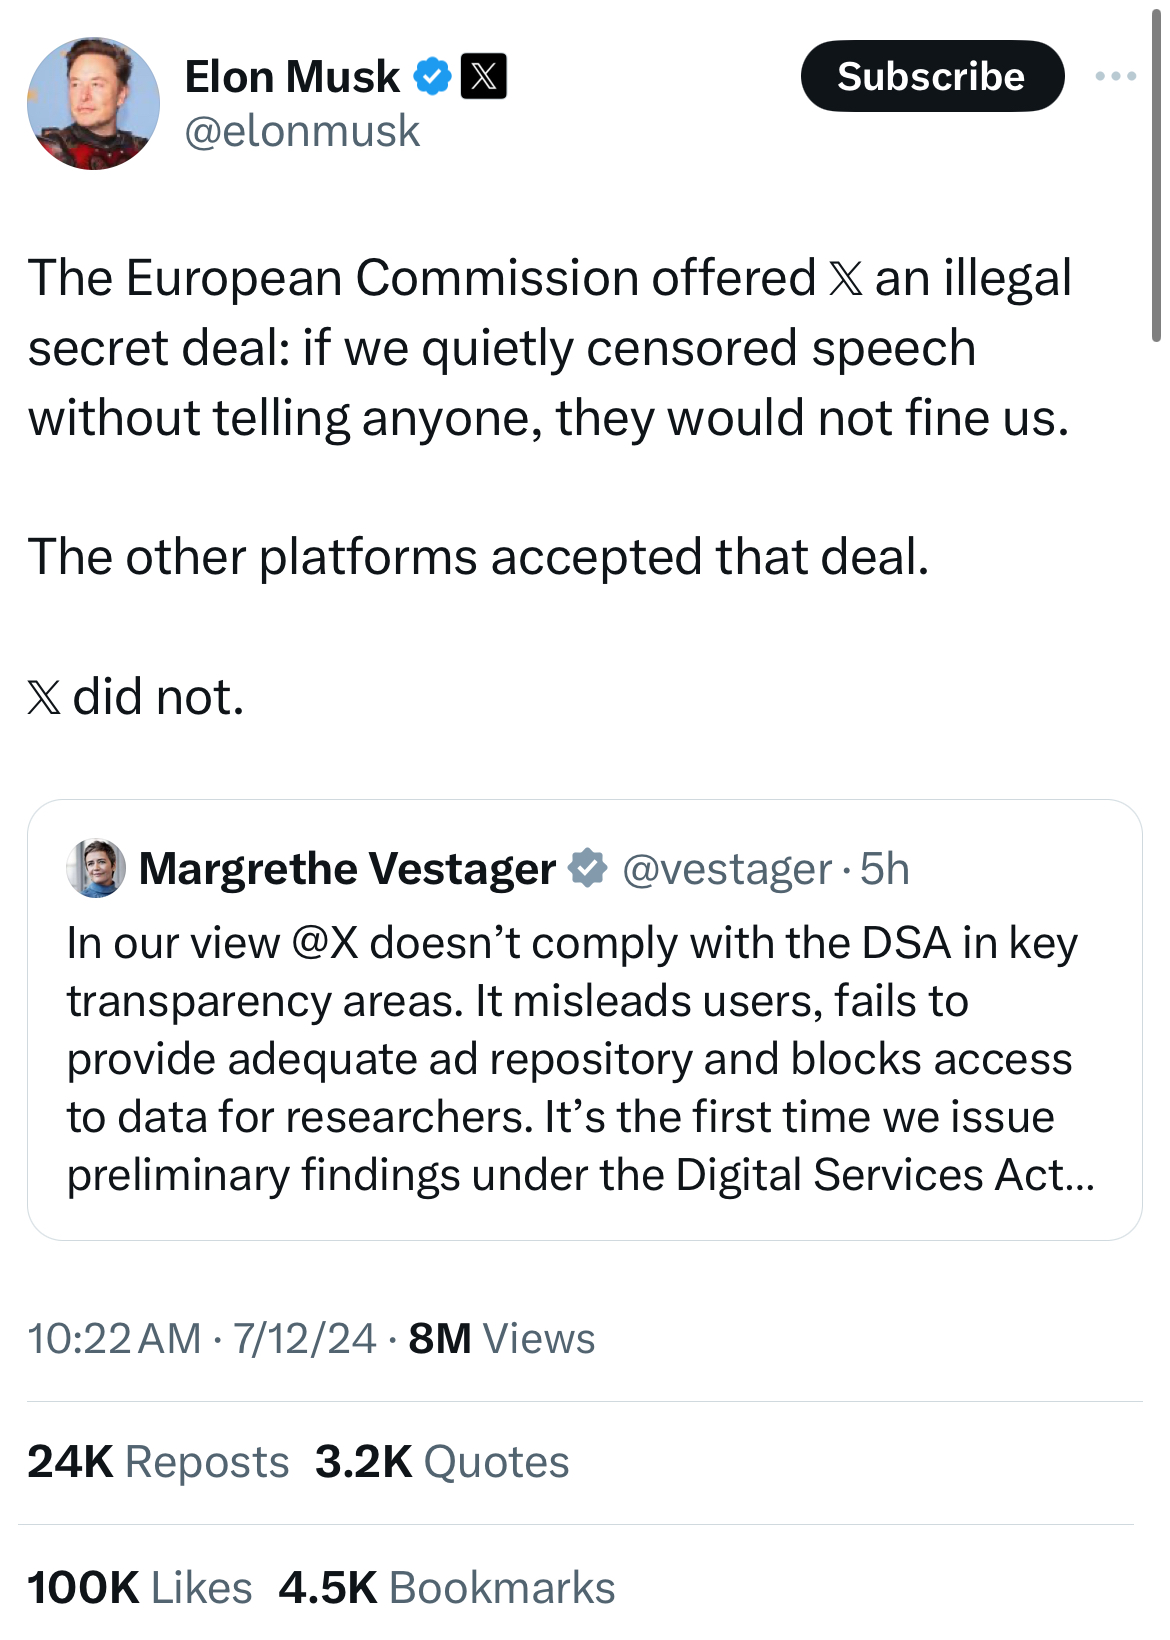Open the tweet author's profile picture
This screenshot has width=1170, height=1640.
click(93, 103)
